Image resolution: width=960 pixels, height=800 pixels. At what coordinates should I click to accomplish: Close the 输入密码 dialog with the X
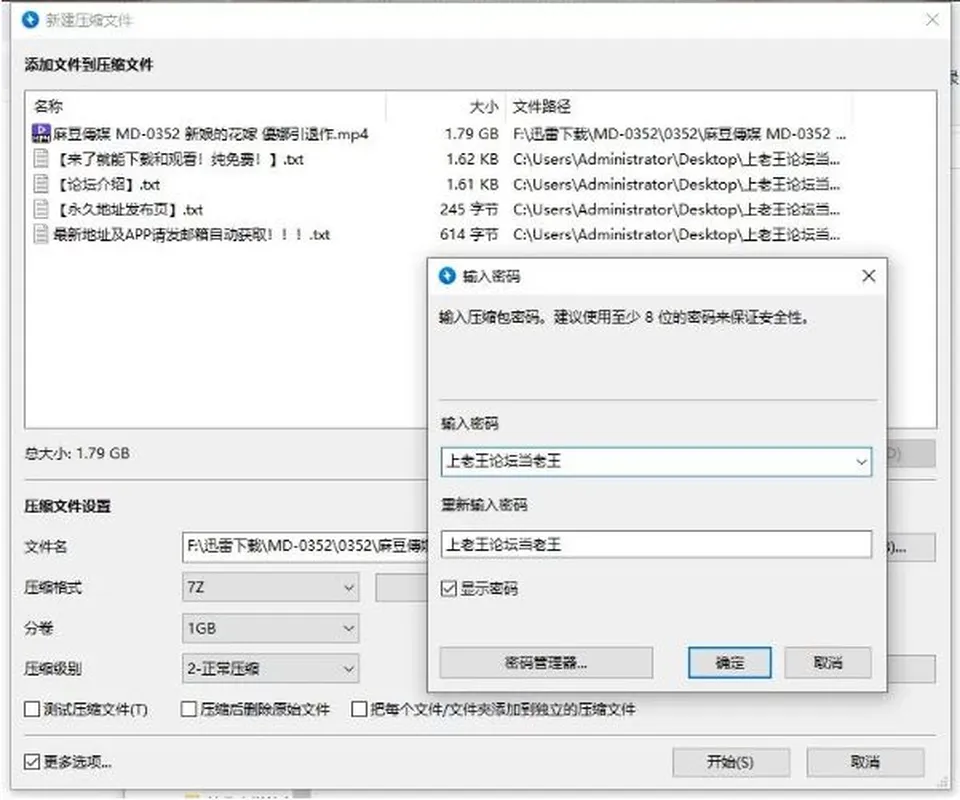tap(868, 276)
